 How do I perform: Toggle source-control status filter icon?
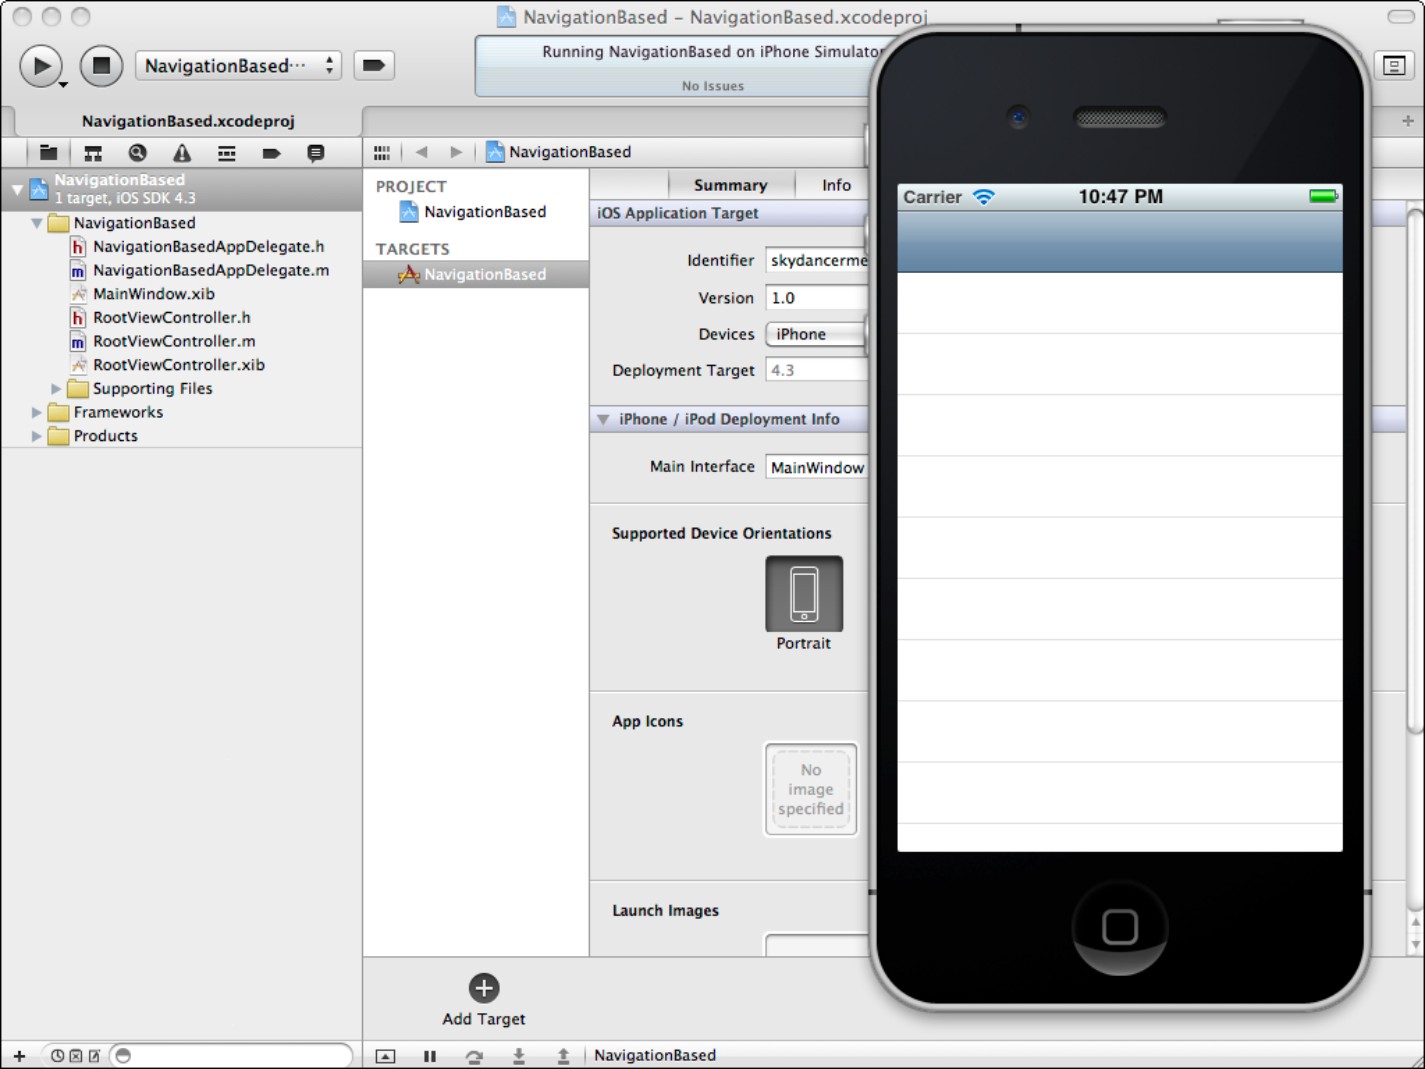tap(76, 1055)
